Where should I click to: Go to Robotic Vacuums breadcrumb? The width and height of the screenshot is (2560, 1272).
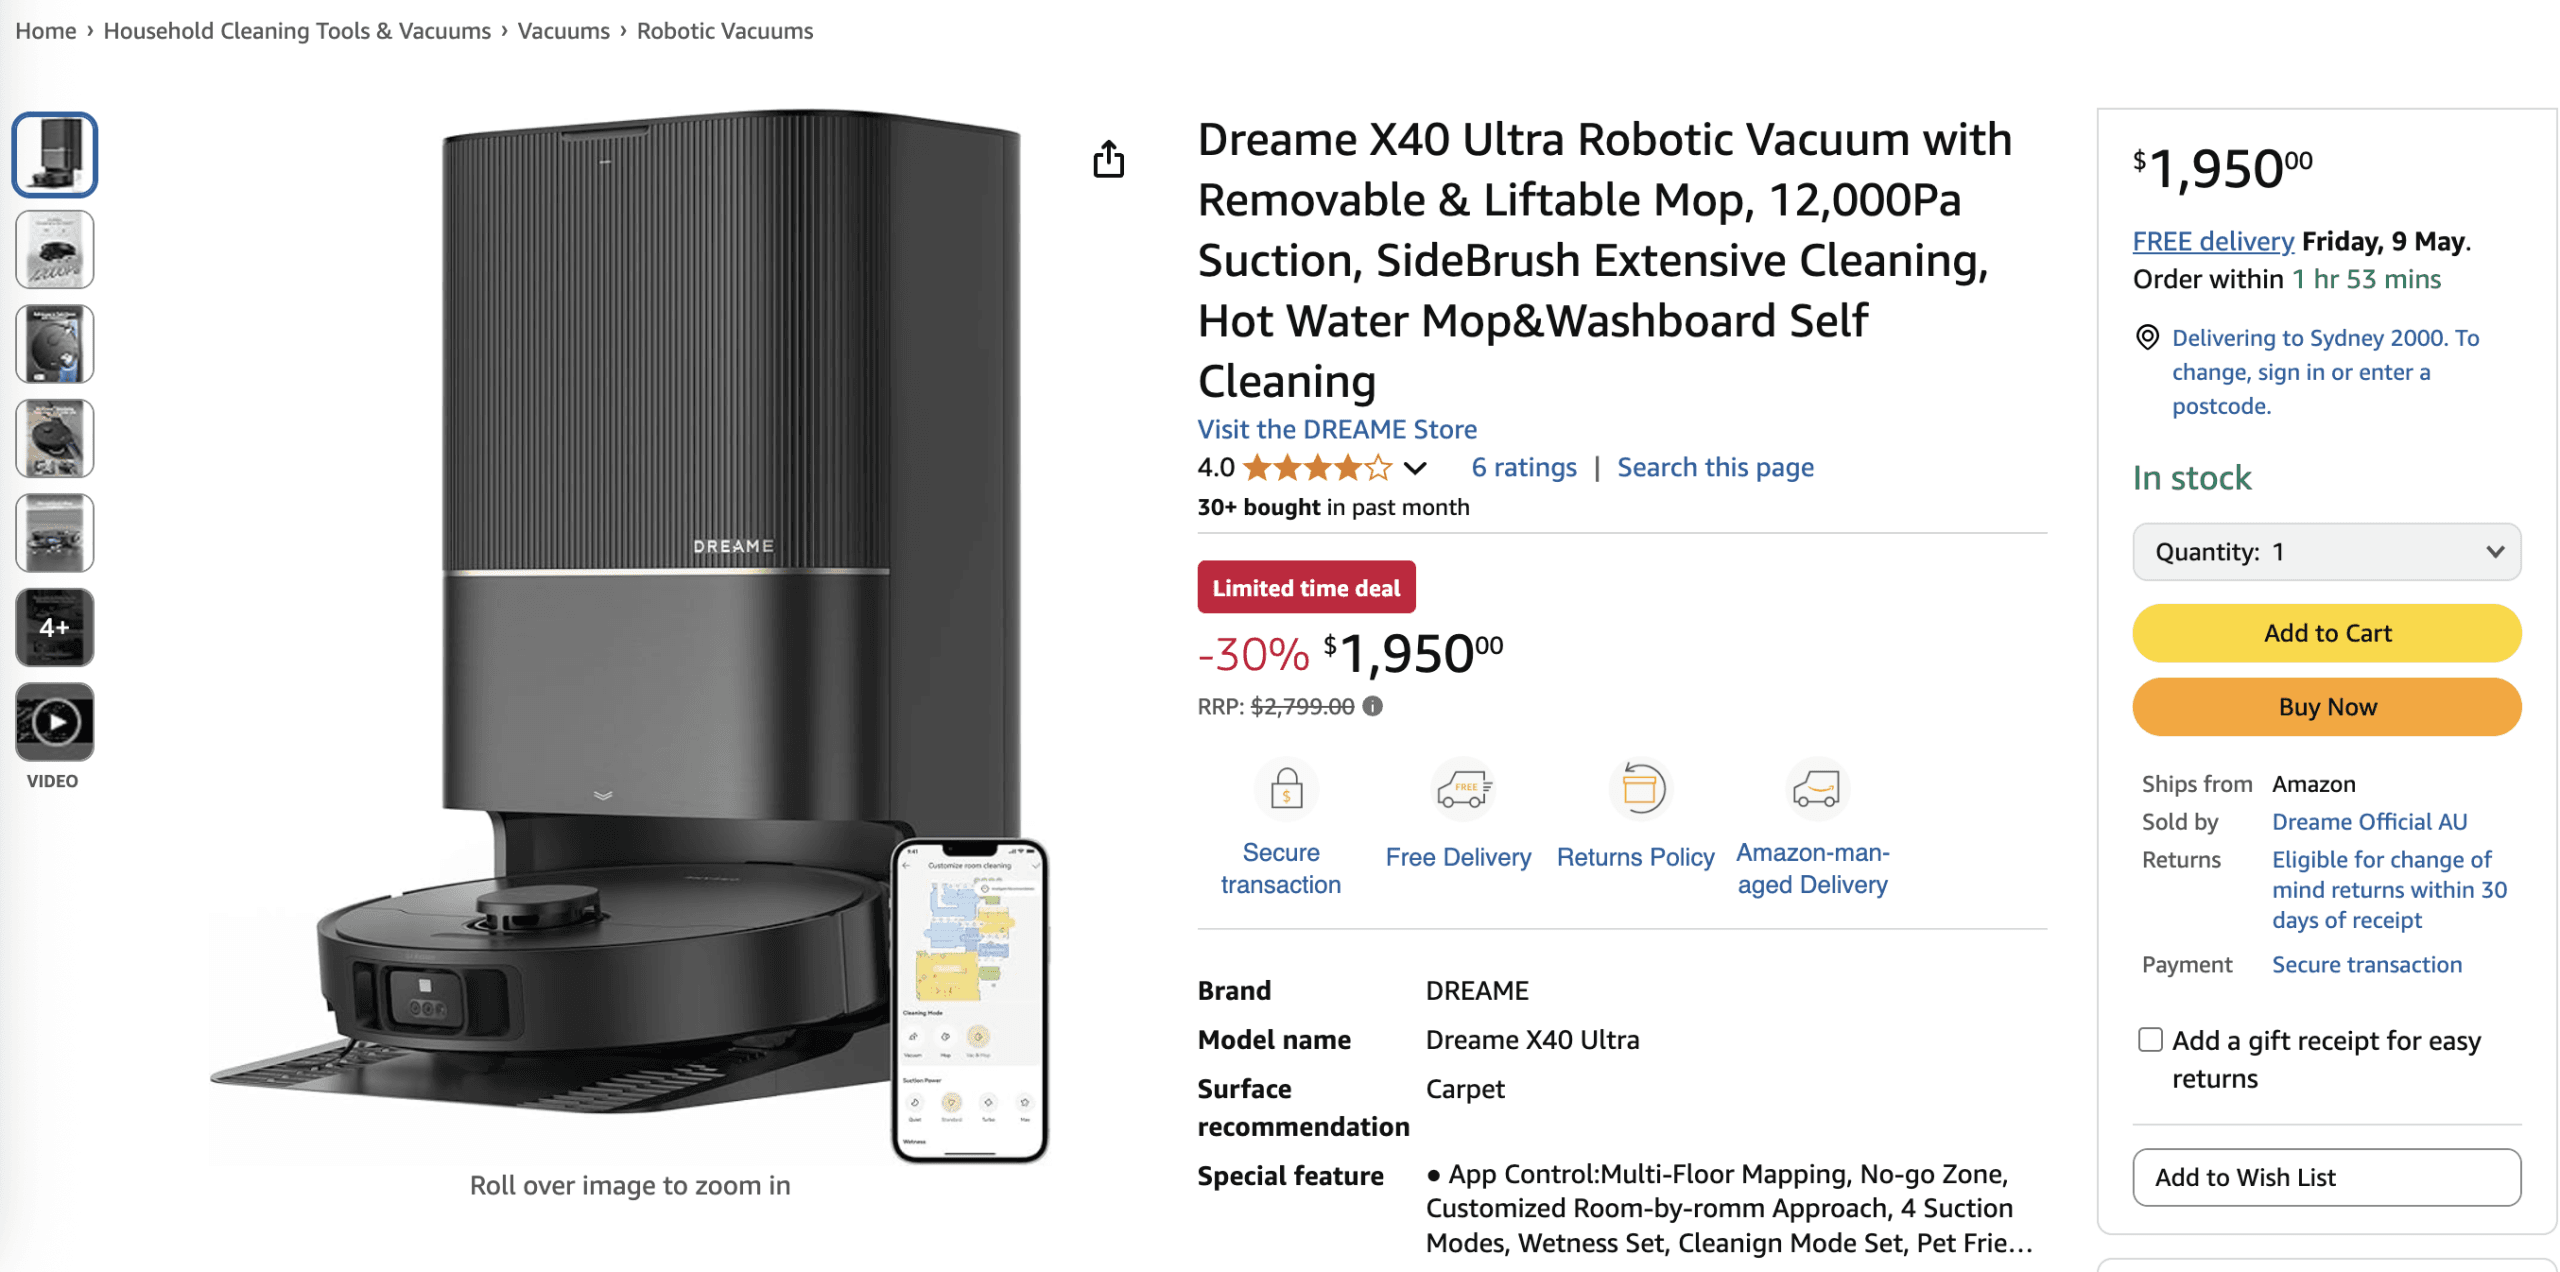click(x=725, y=31)
